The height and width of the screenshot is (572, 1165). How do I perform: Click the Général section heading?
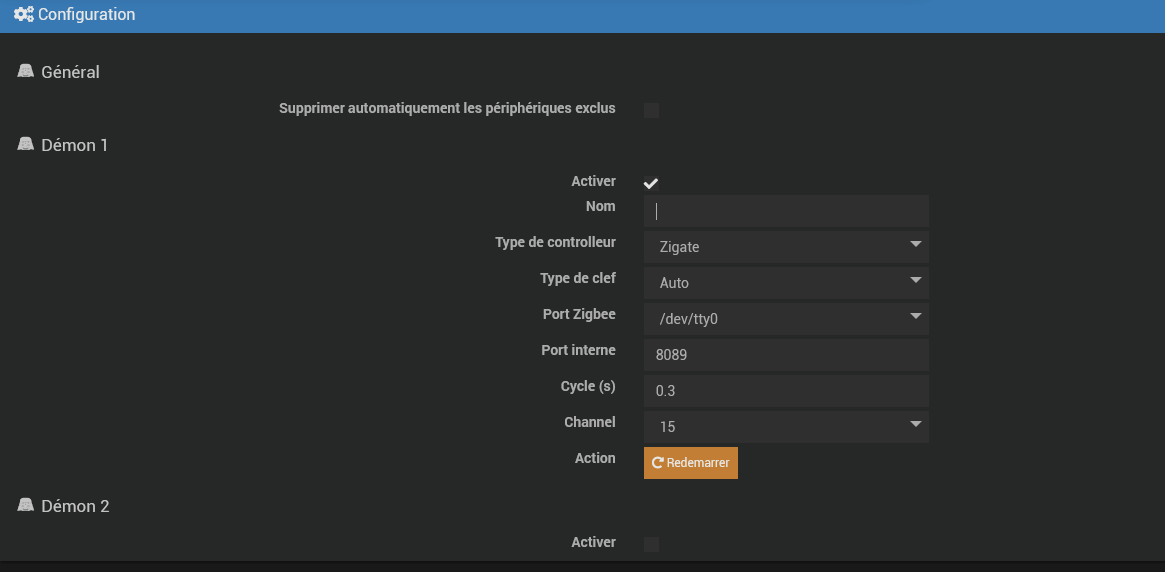[70, 72]
